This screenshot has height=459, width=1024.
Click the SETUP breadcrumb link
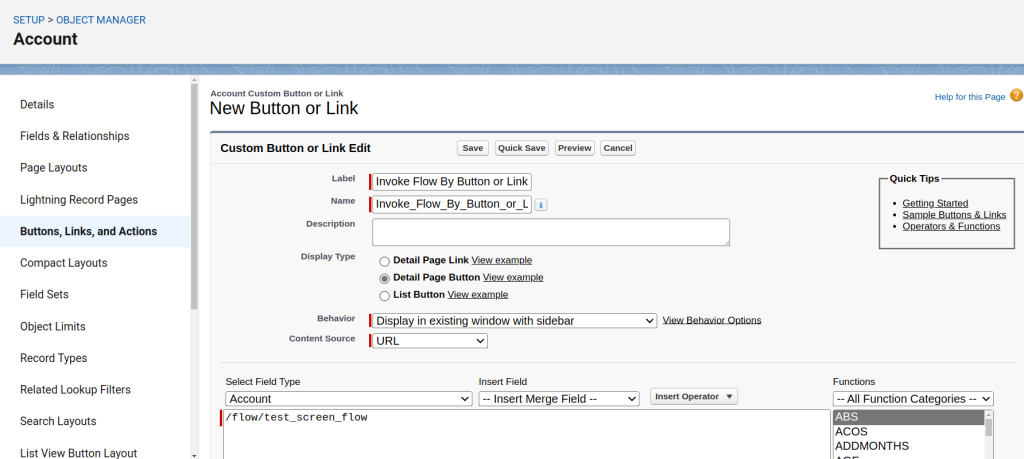(29, 20)
